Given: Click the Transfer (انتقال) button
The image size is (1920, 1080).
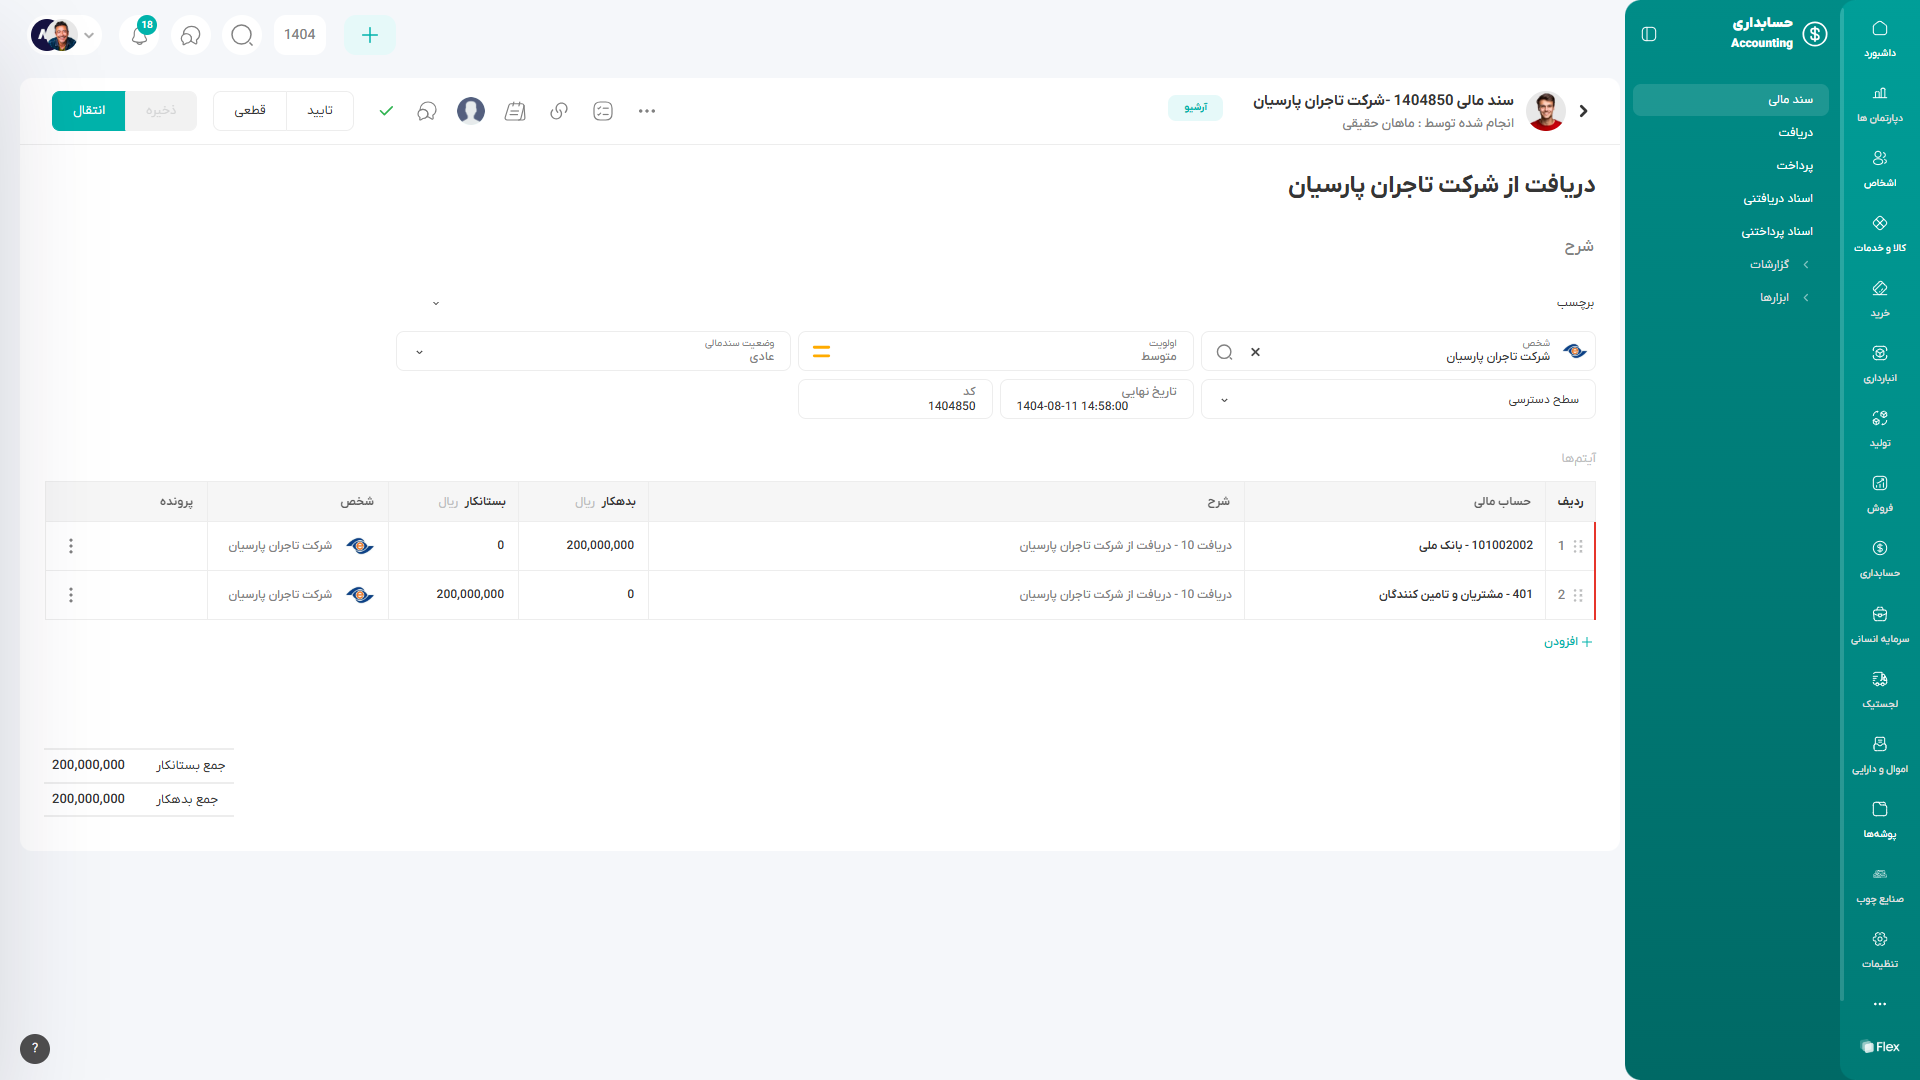Looking at the screenshot, I should pyautogui.click(x=88, y=111).
